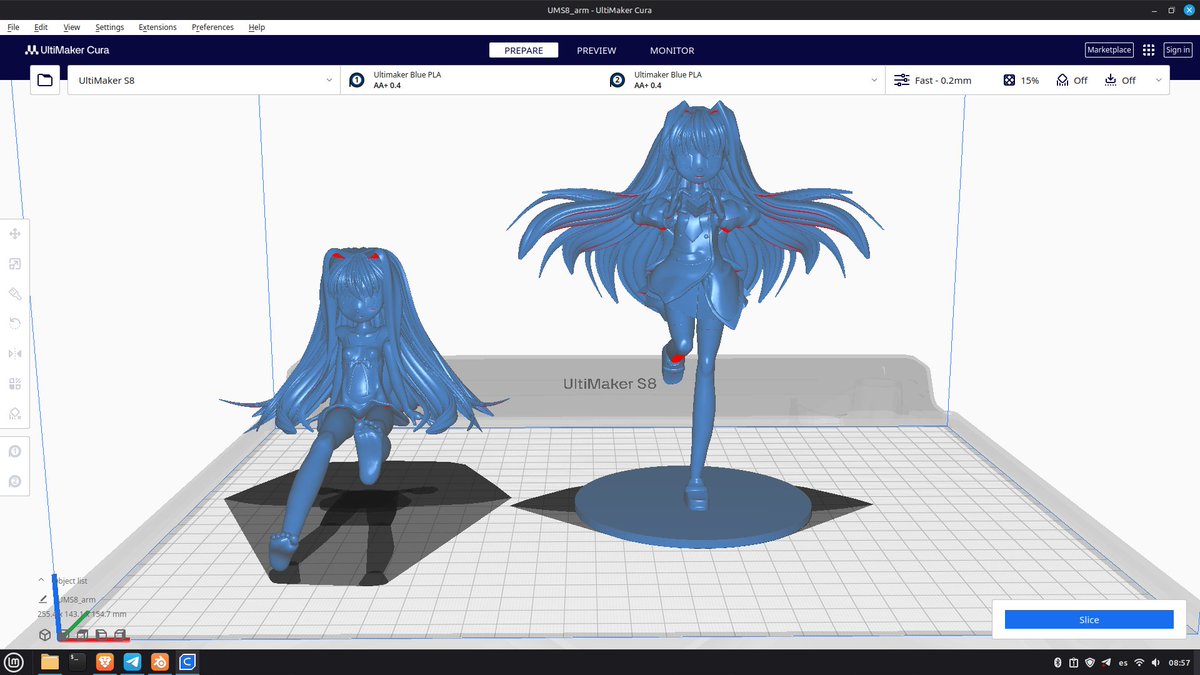Click the support Off setting icon
The width and height of the screenshot is (1200, 675).
(1063, 80)
